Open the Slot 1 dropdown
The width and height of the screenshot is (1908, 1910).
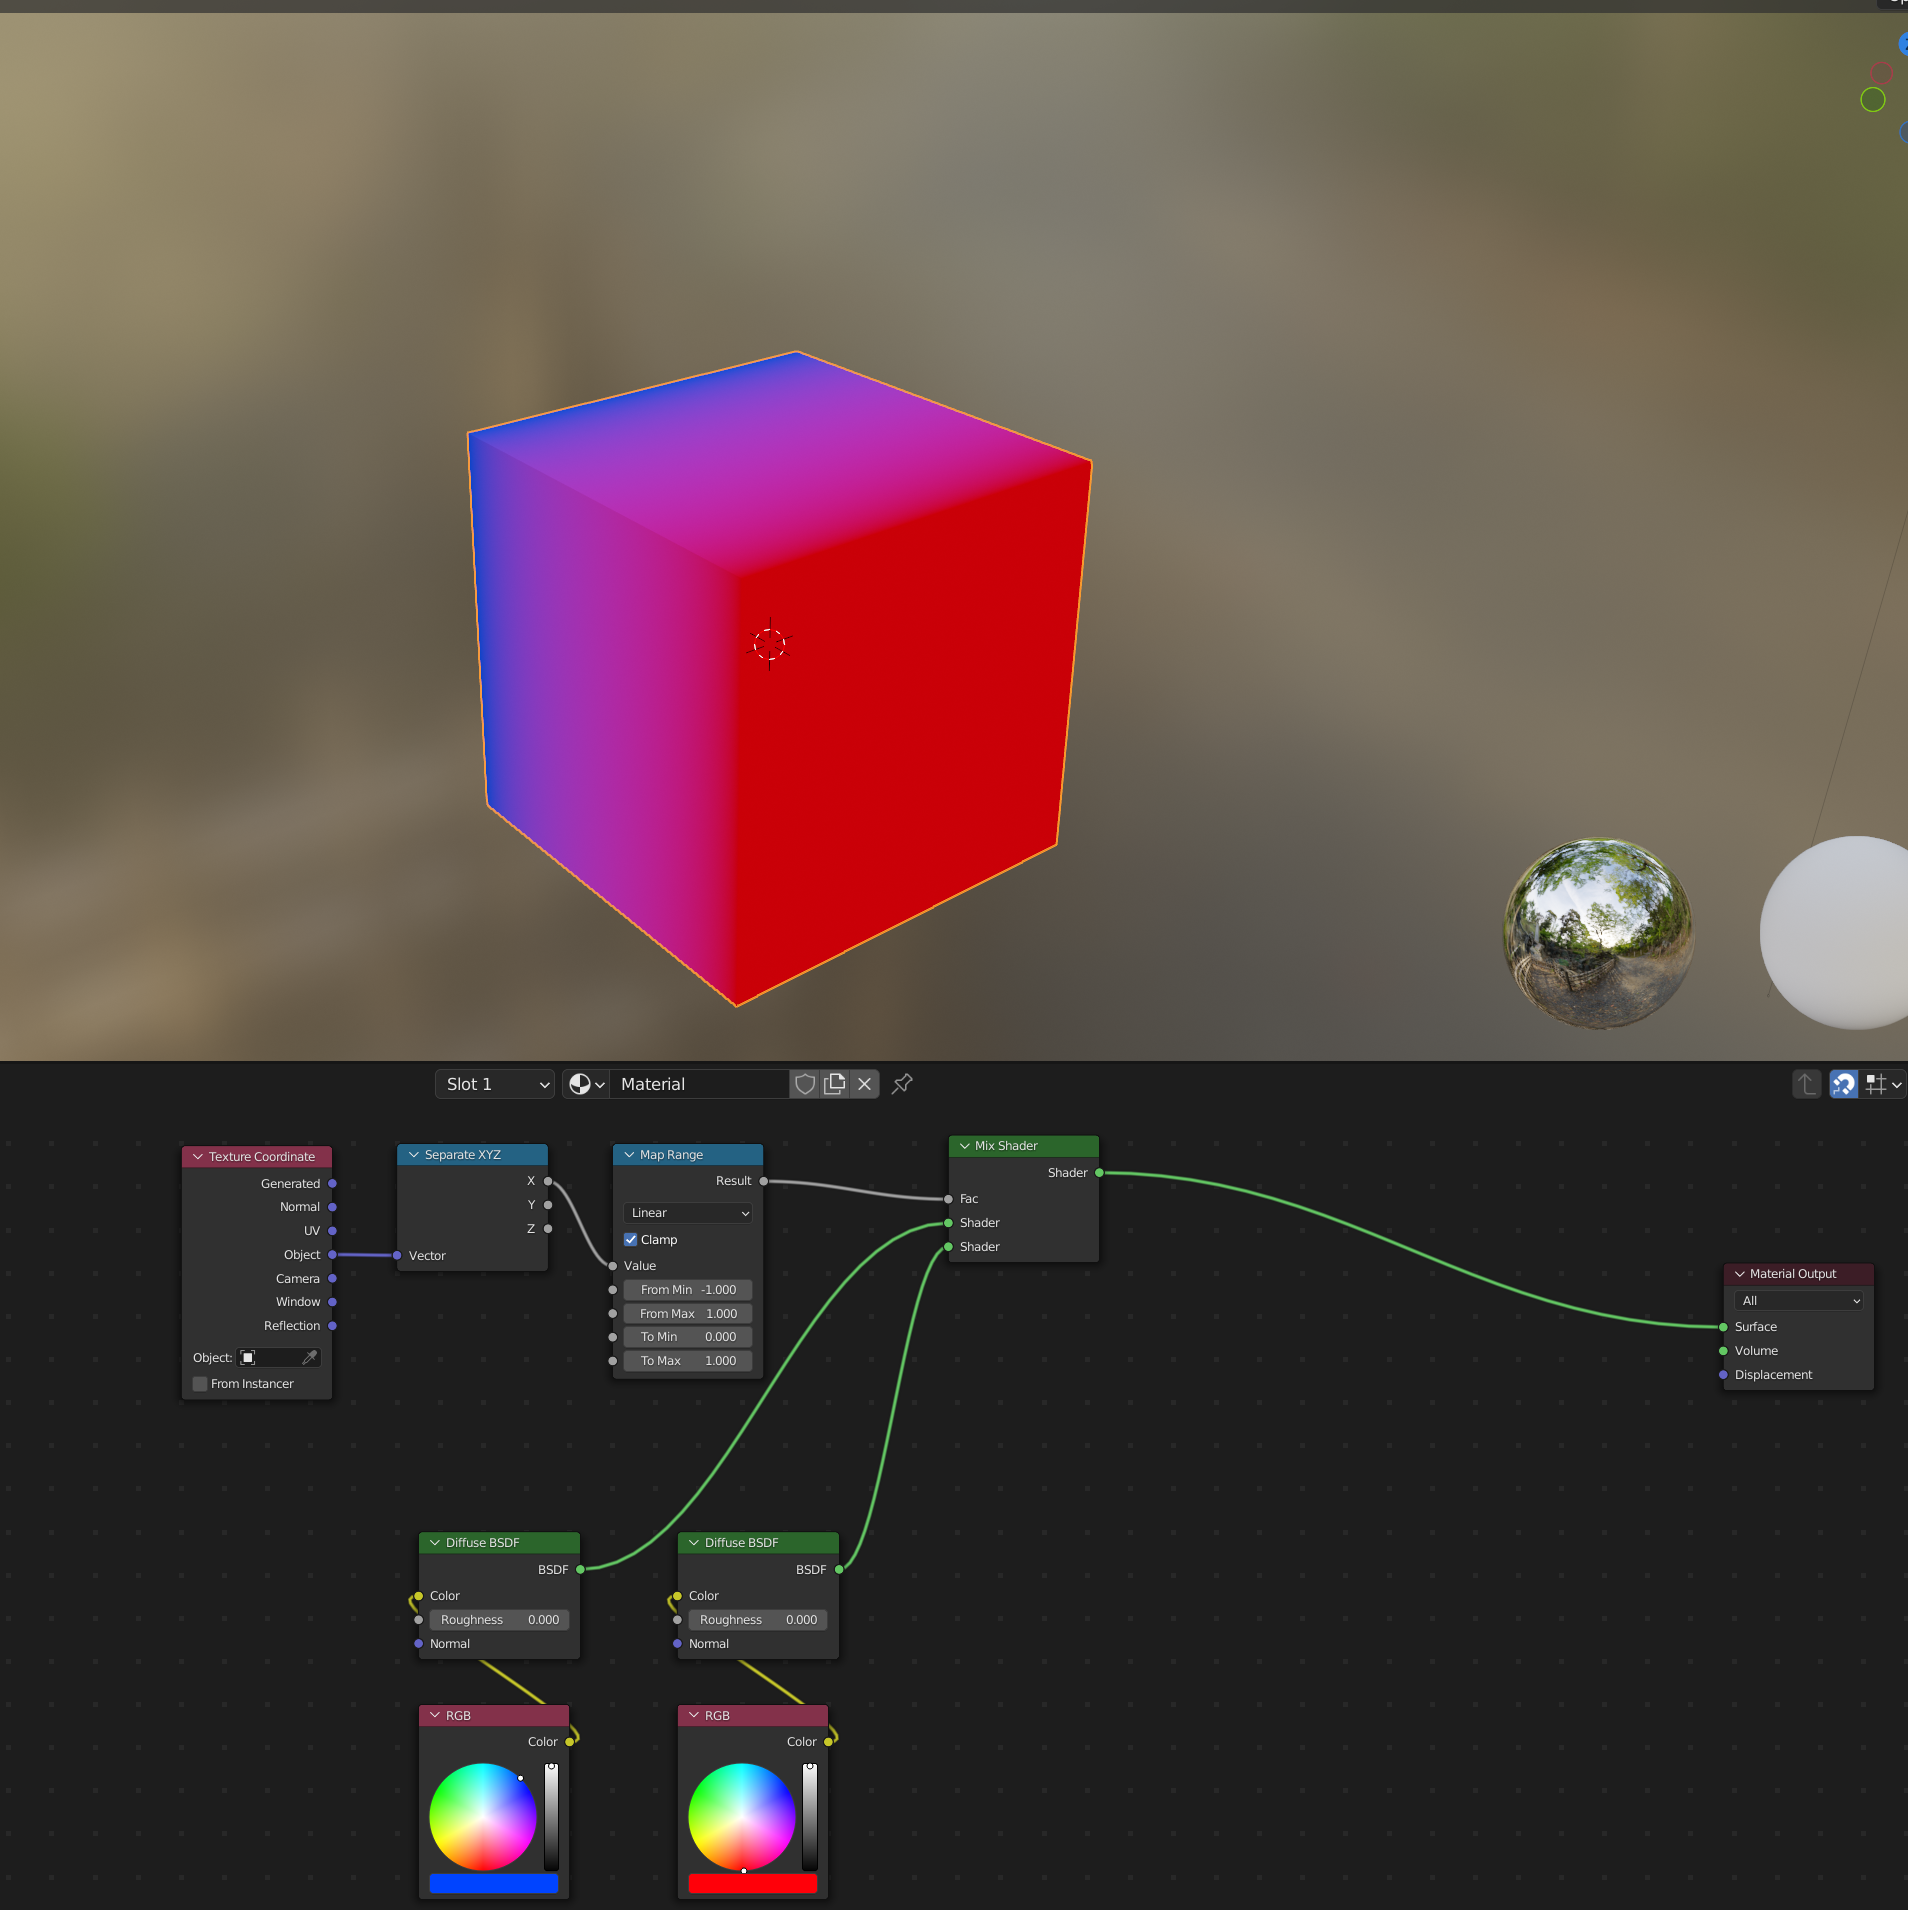(x=494, y=1083)
